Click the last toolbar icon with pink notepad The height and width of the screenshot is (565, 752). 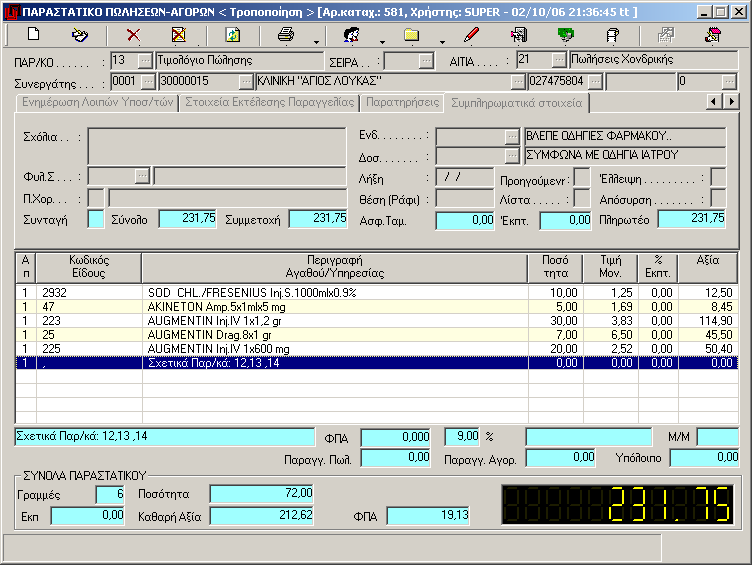click(713, 35)
